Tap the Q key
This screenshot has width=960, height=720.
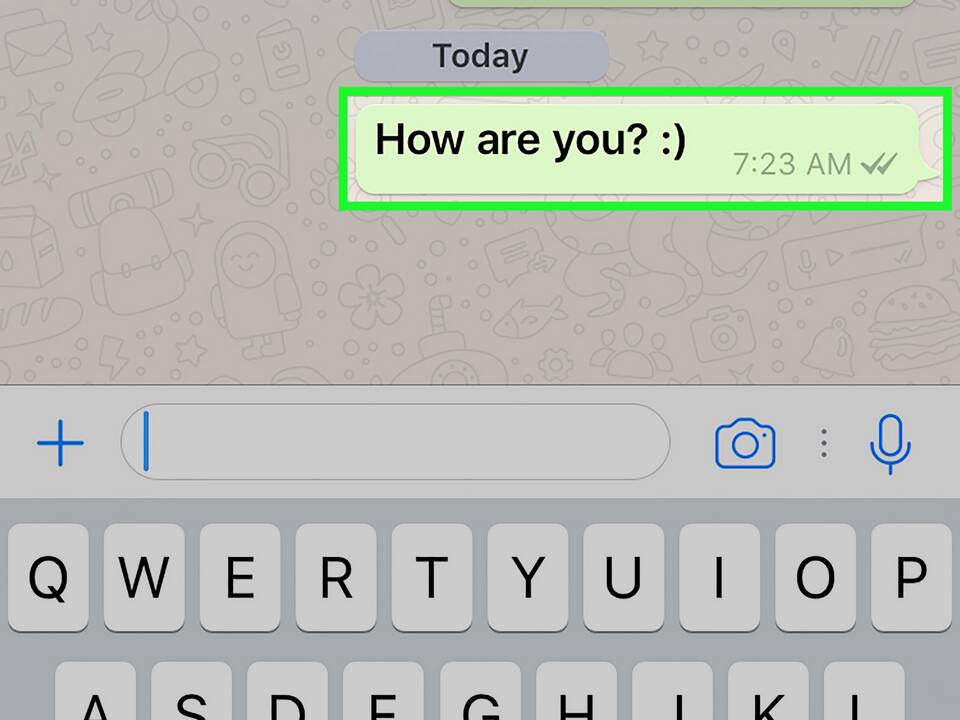coord(48,577)
